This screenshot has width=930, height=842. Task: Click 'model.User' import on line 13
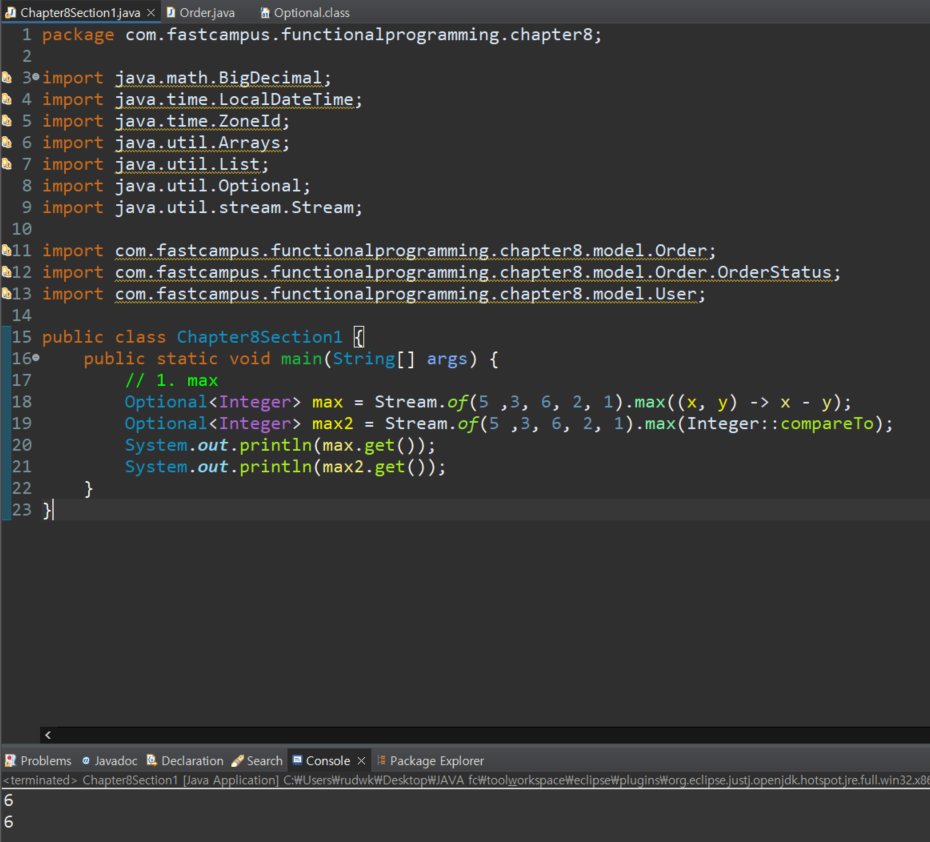pyautogui.click(x=644, y=294)
